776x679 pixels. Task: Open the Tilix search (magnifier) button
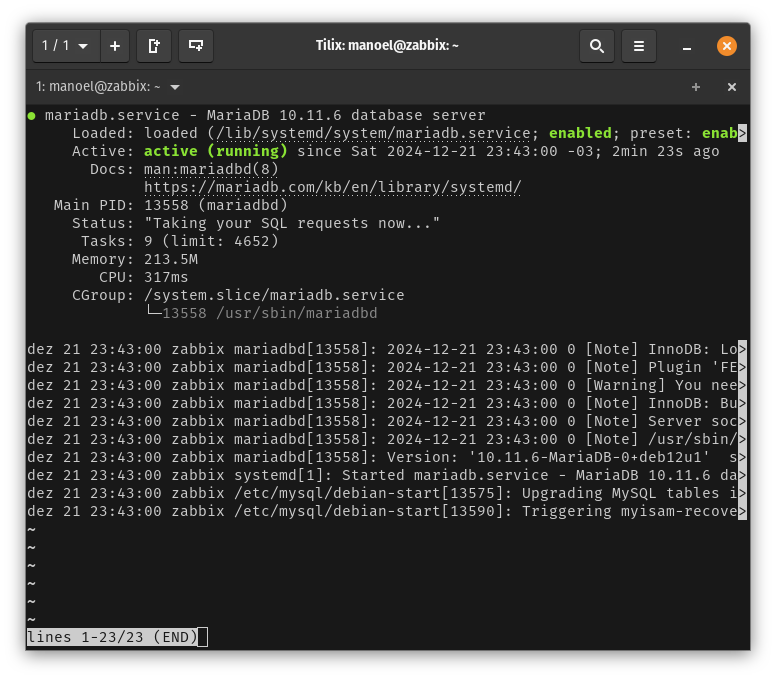(x=597, y=46)
